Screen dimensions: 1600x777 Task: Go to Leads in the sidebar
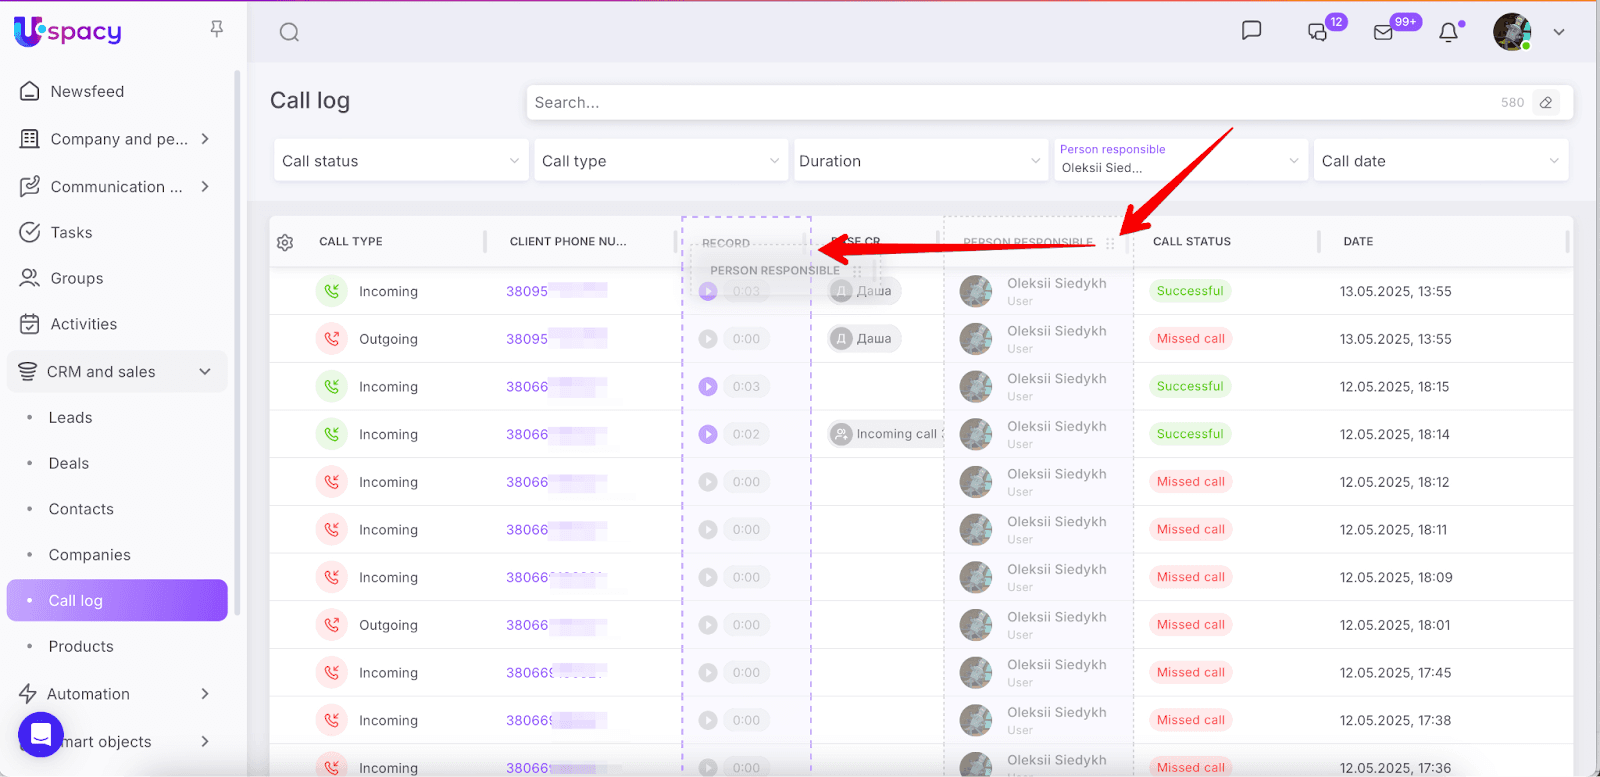tap(70, 418)
